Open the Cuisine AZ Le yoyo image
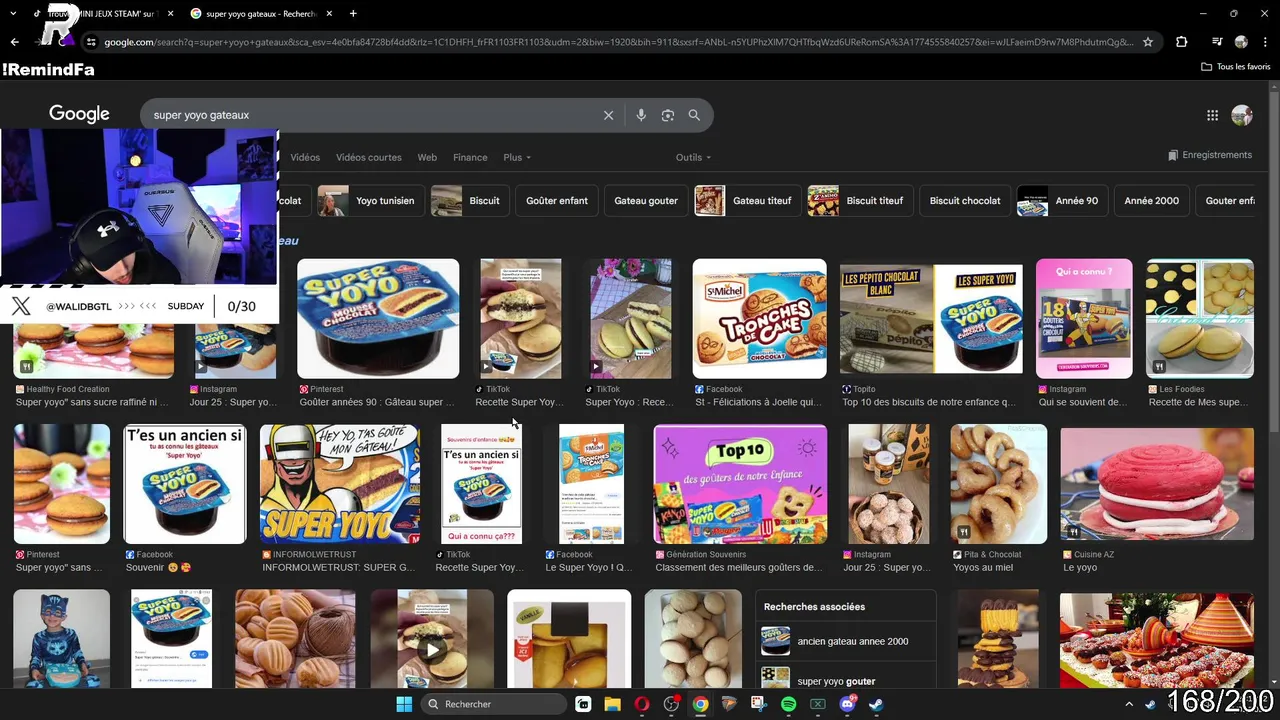 coord(1157,484)
